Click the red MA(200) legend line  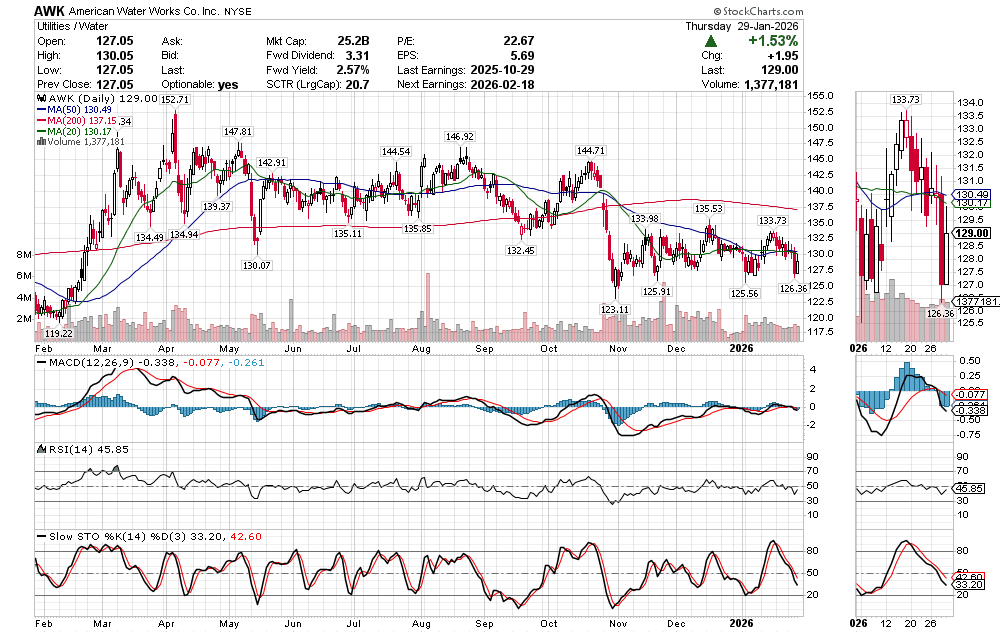pyautogui.click(x=41, y=121)
